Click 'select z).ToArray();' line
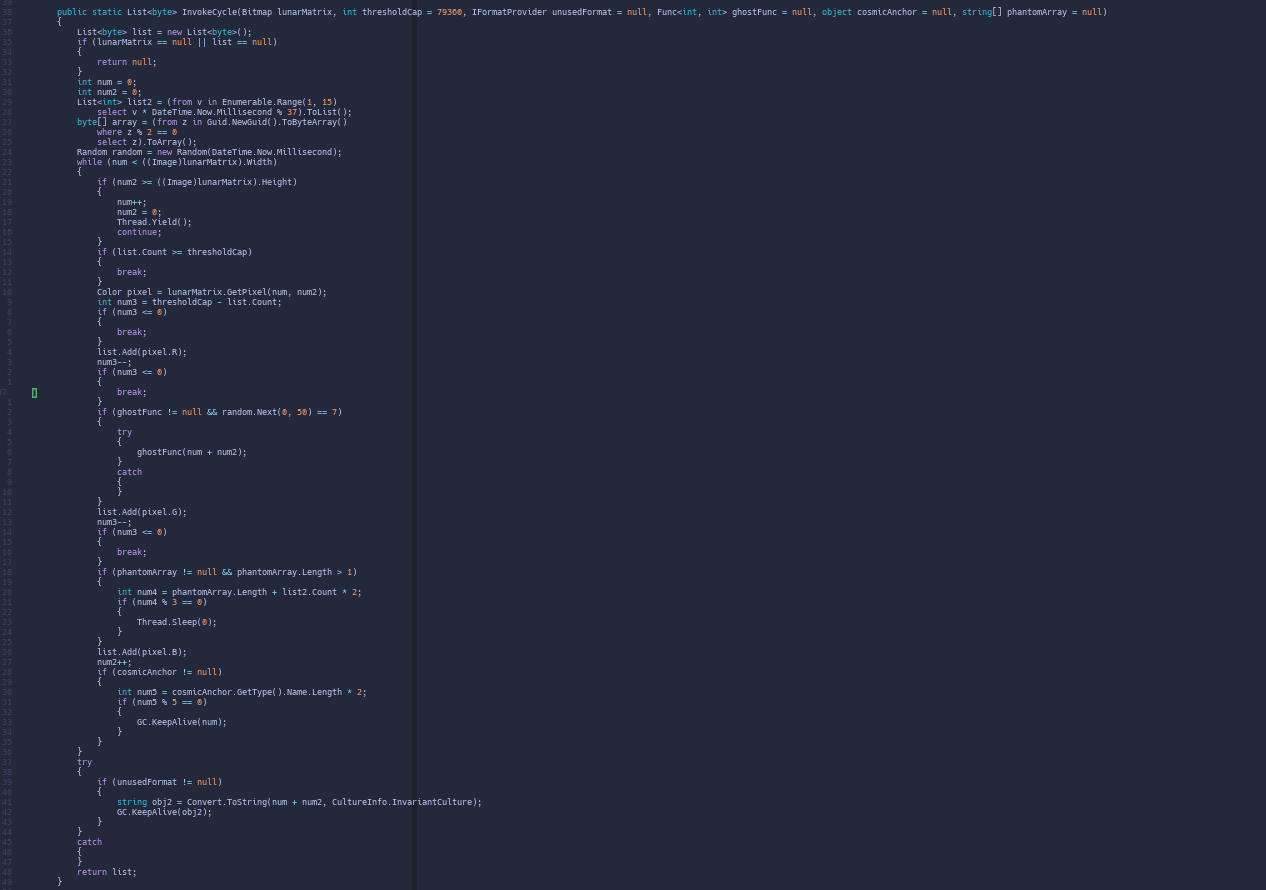 147,142
